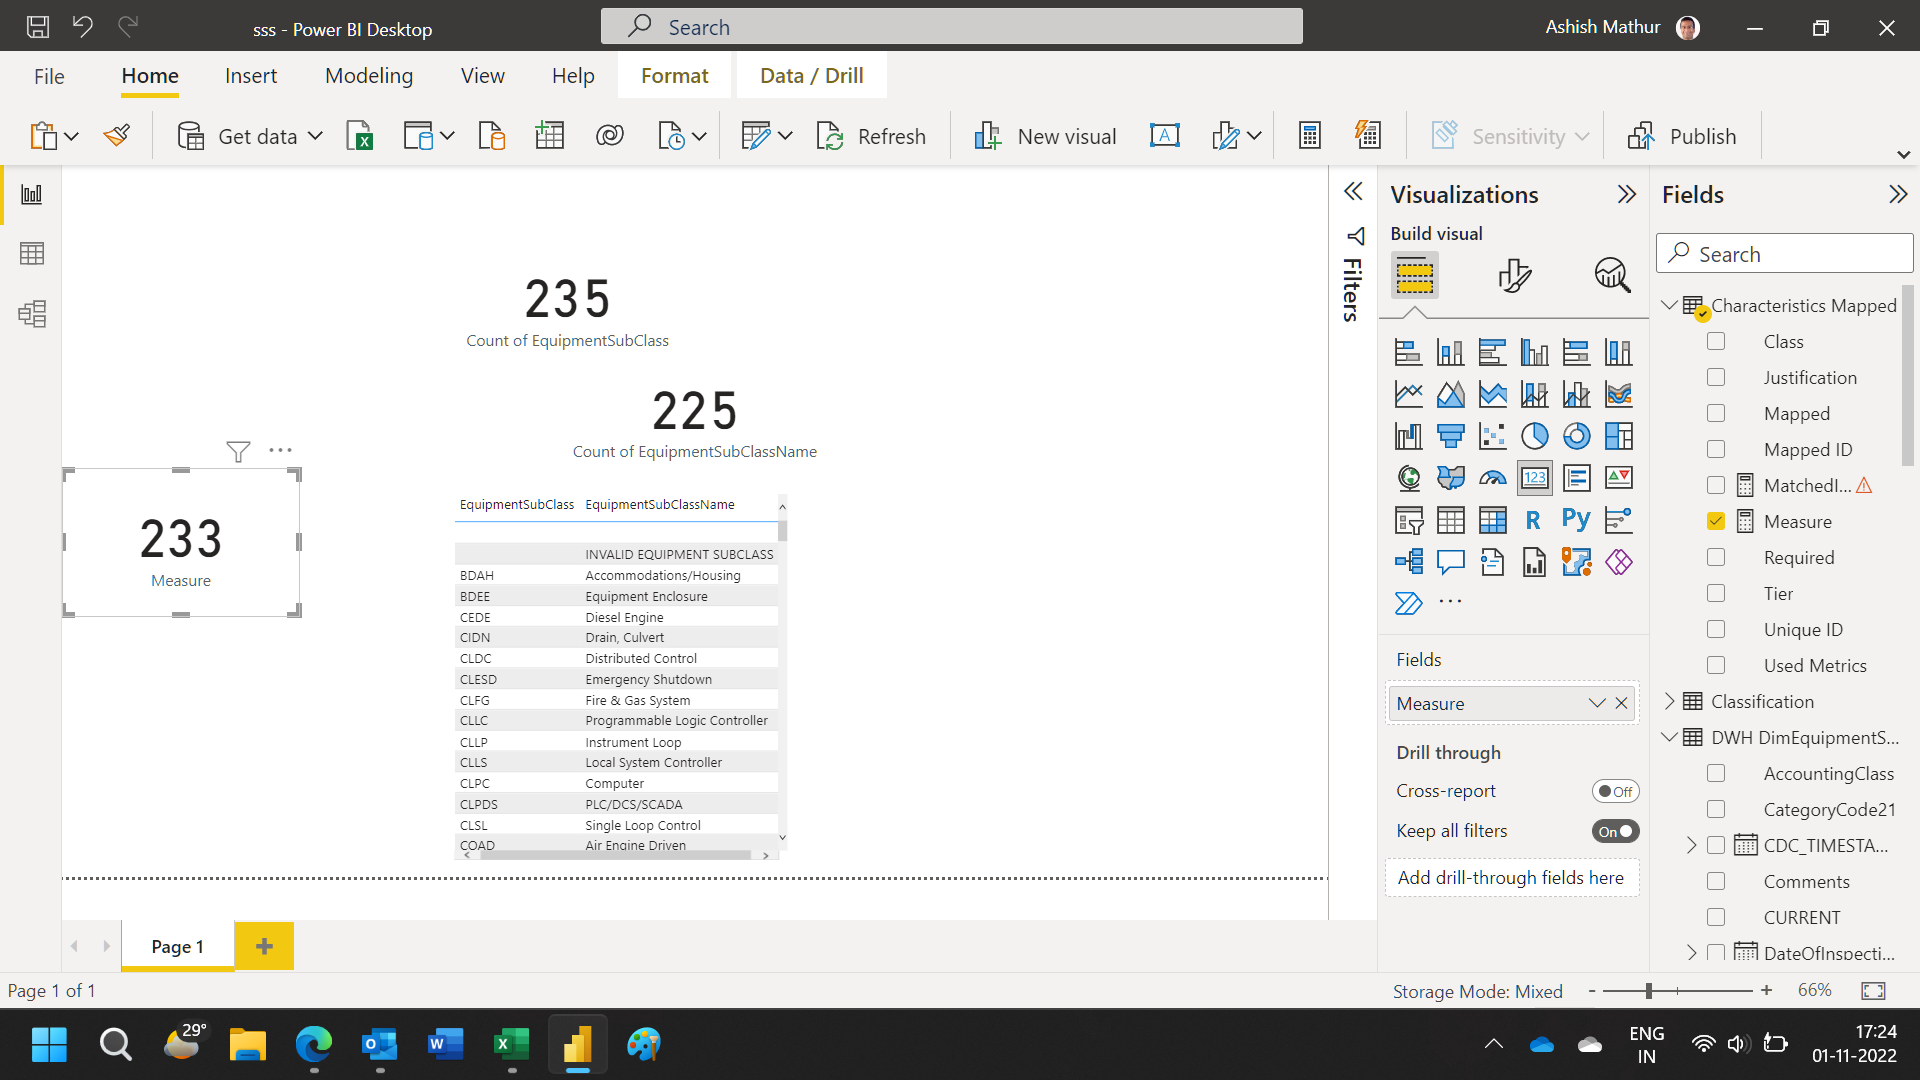Expand the CDC_TIMESTA date hierarchy
Screen dimensions: 1920x1080
[1691, 845]
